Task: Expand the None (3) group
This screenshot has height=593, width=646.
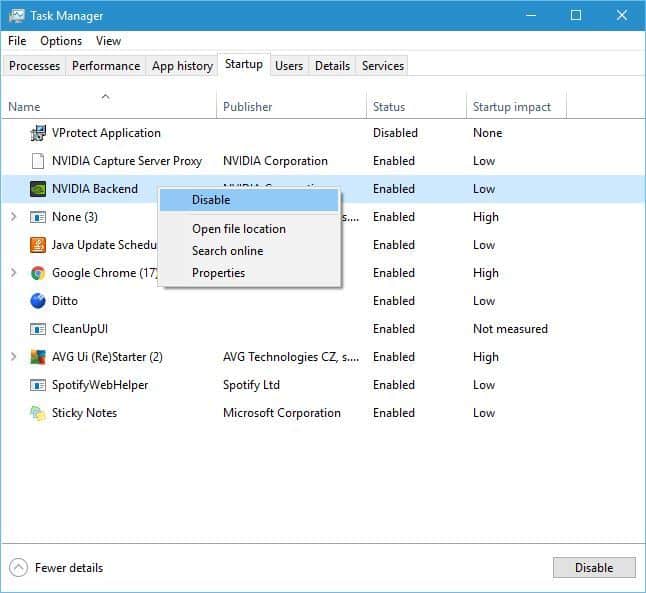Action: (x=13, y=217)
